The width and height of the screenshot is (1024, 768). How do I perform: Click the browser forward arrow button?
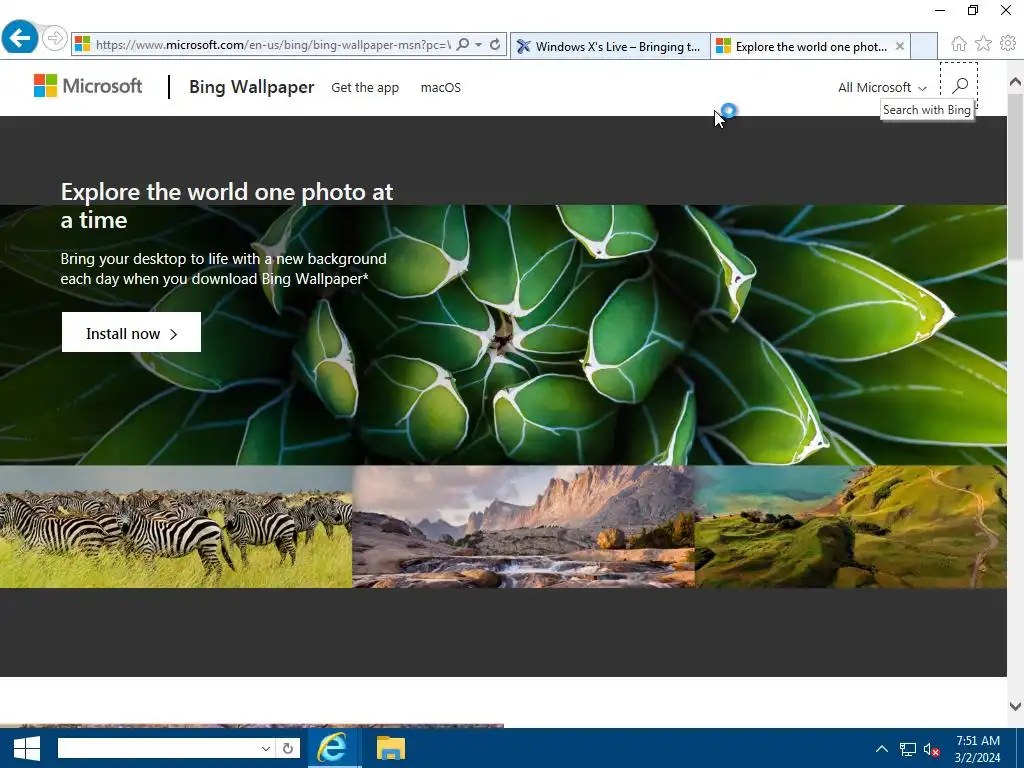(55, 39)
